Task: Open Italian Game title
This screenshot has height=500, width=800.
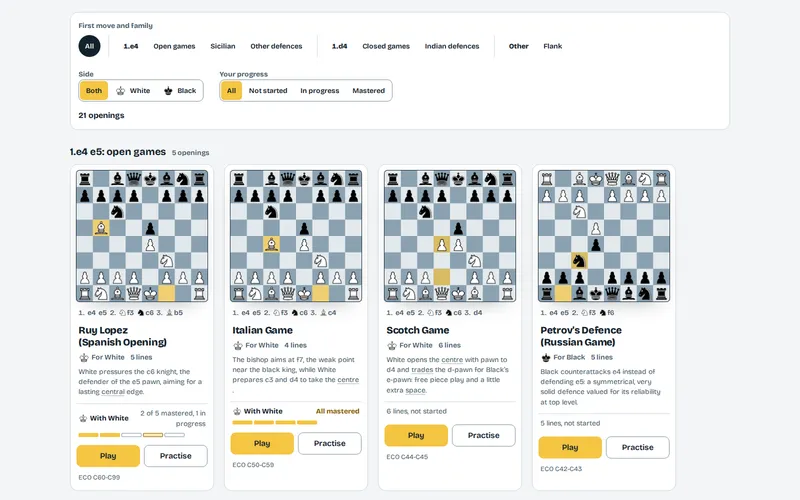Action: tap(262, 330)
